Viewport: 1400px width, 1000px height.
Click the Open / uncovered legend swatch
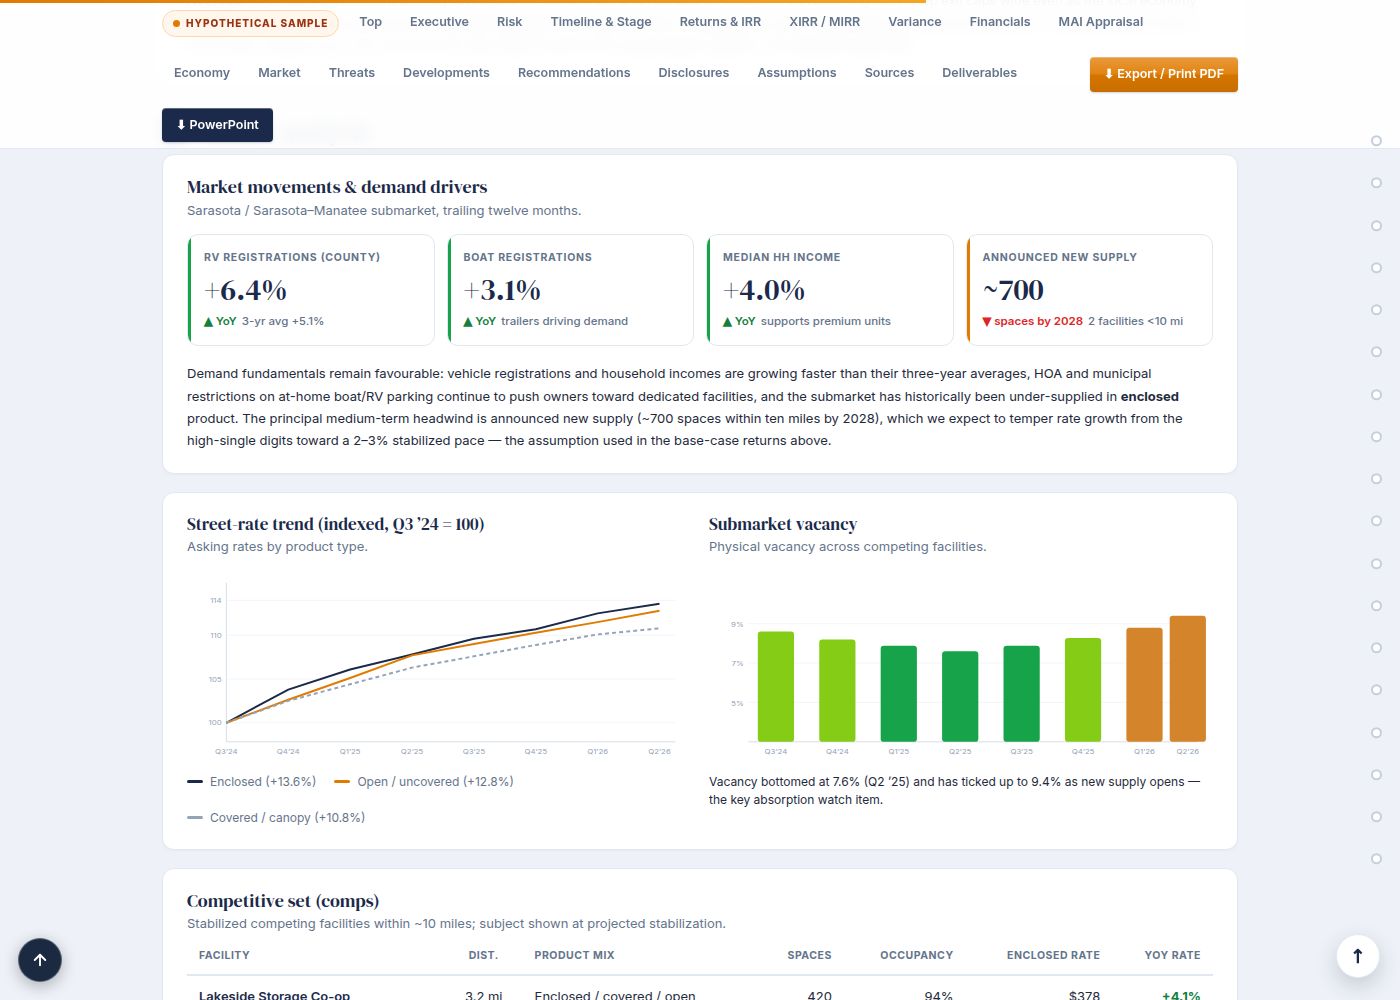tap(342, 782)
